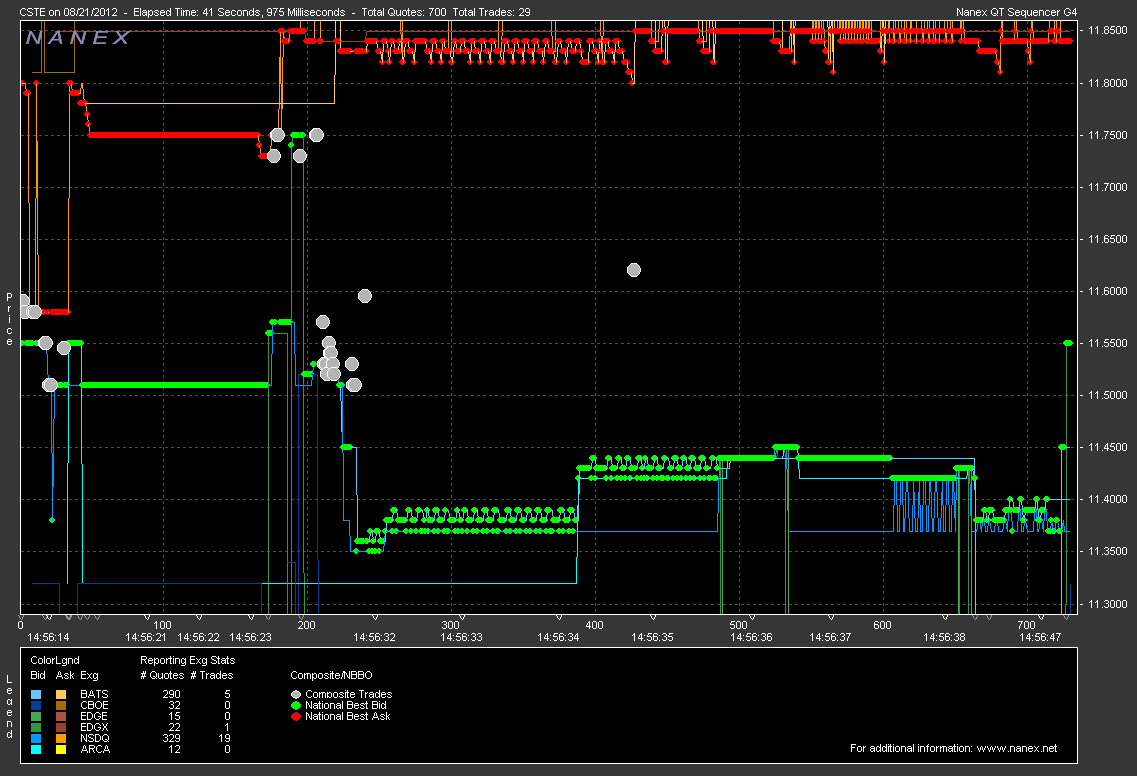Choose the EDGX ask color swatch
Image resolution: width=1137 pixels, height=776 pixels.
point(61,727)
